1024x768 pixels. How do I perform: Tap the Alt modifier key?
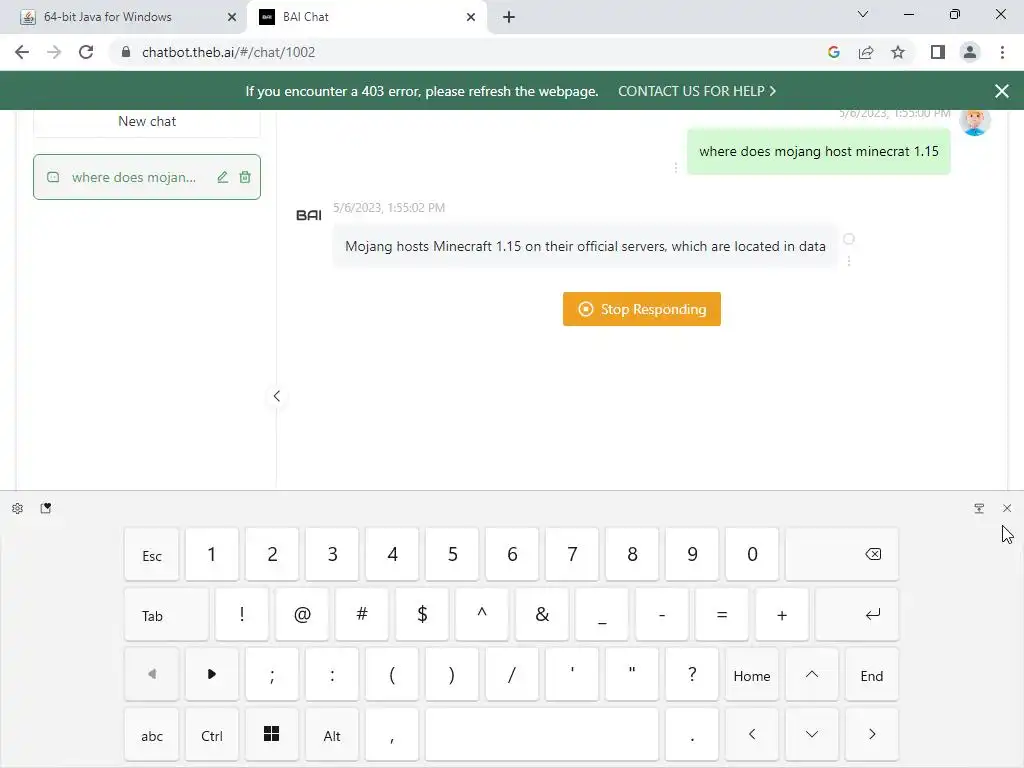click(x=332, y=735)
